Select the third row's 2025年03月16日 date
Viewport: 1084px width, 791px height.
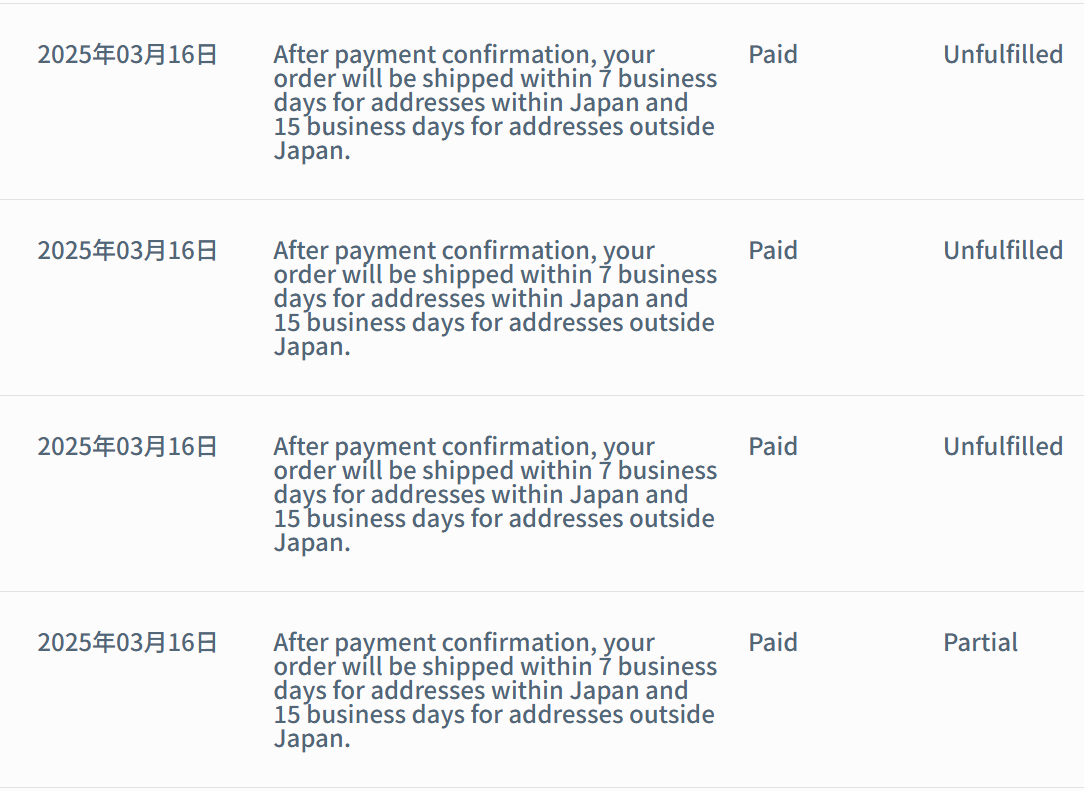127,446
